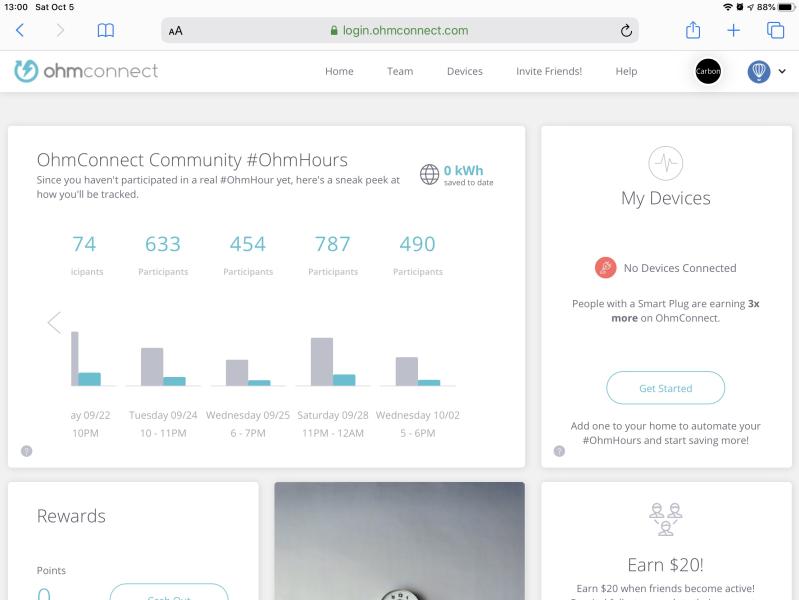The height and width of the screenshot is (600, 799).
Task: Click OhmConnect Community #OhmHours heading
Action: coord(192,160)
